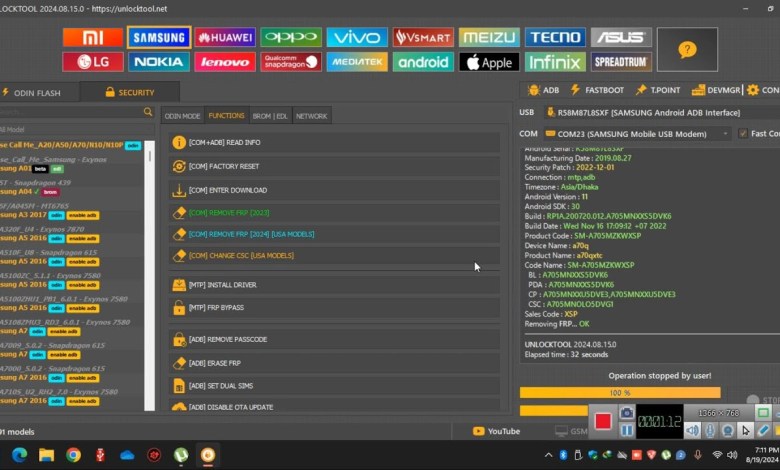The image size is (780, 470).
Task: Select the Huawei brand icon
Action: (225, 38)
